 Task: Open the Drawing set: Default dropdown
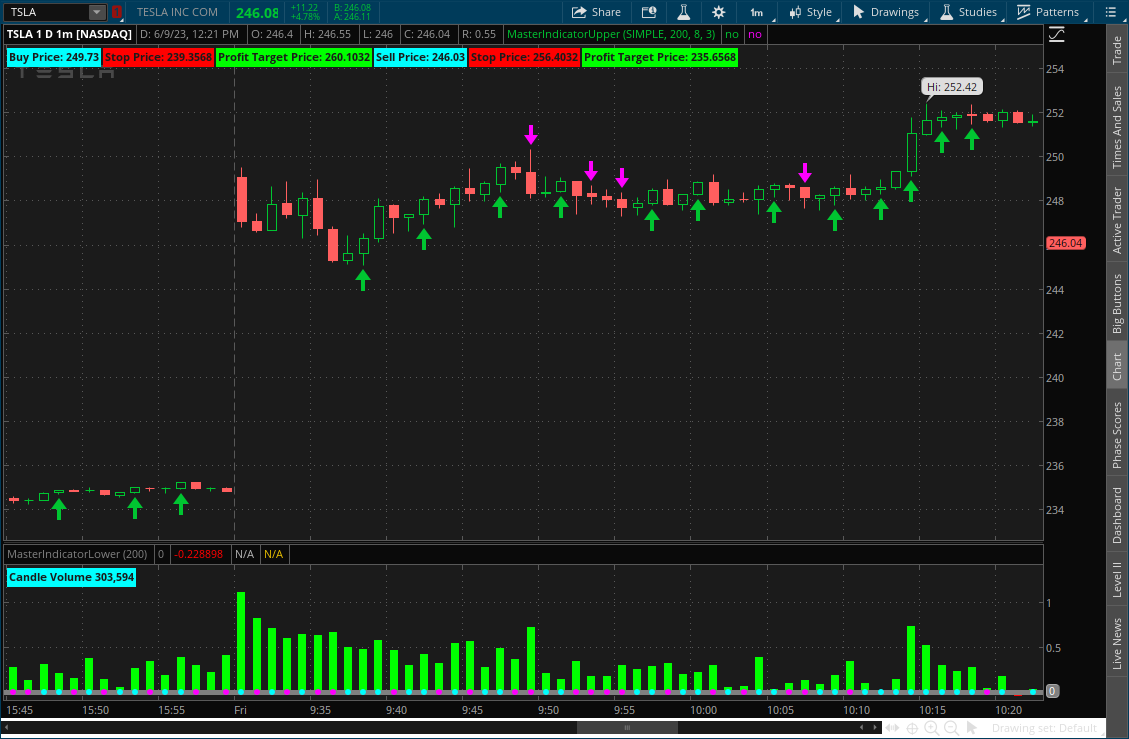point(1044,728)
